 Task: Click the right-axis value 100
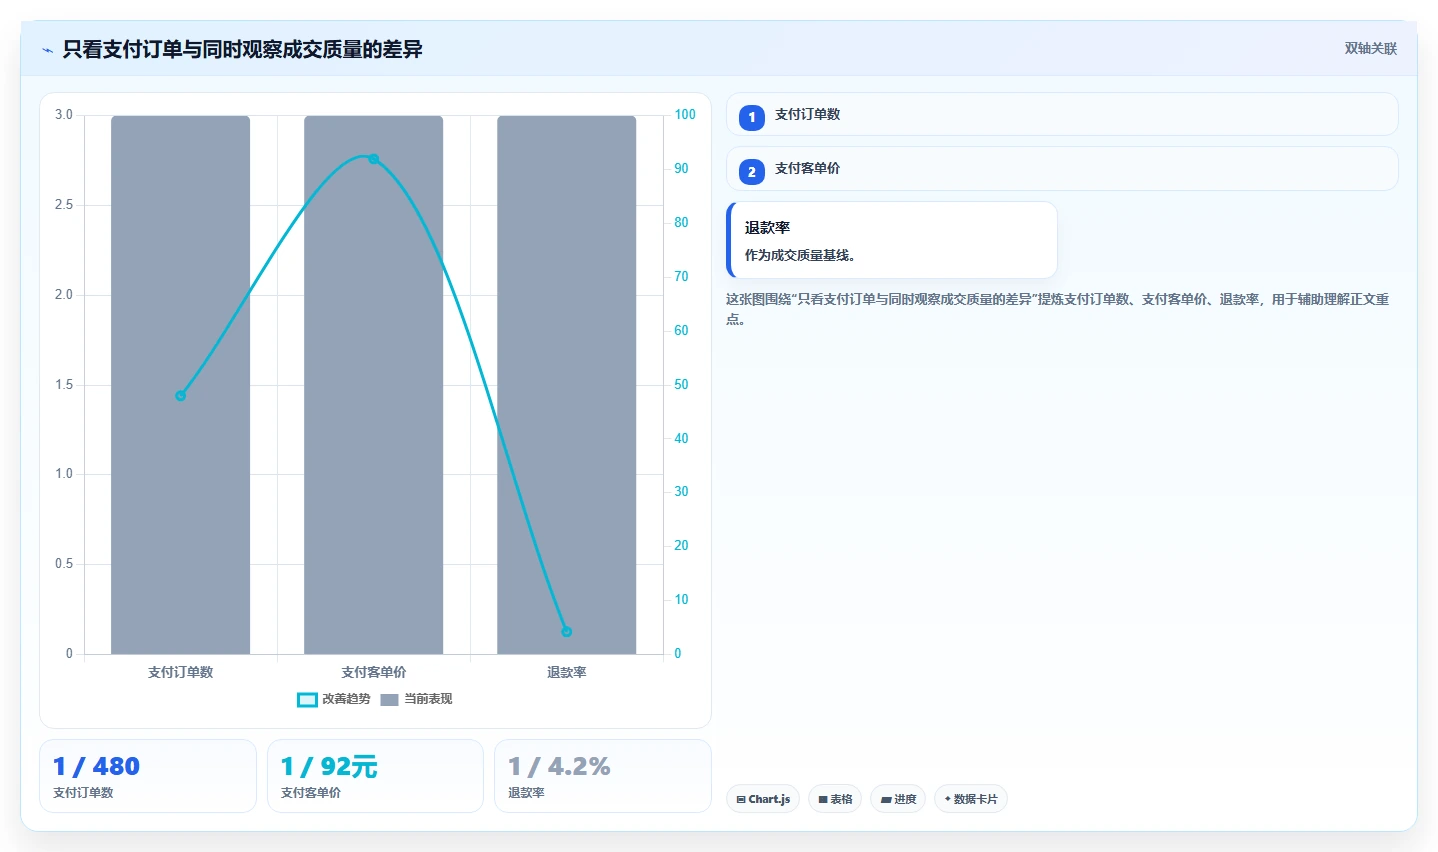tap(685, 115)
